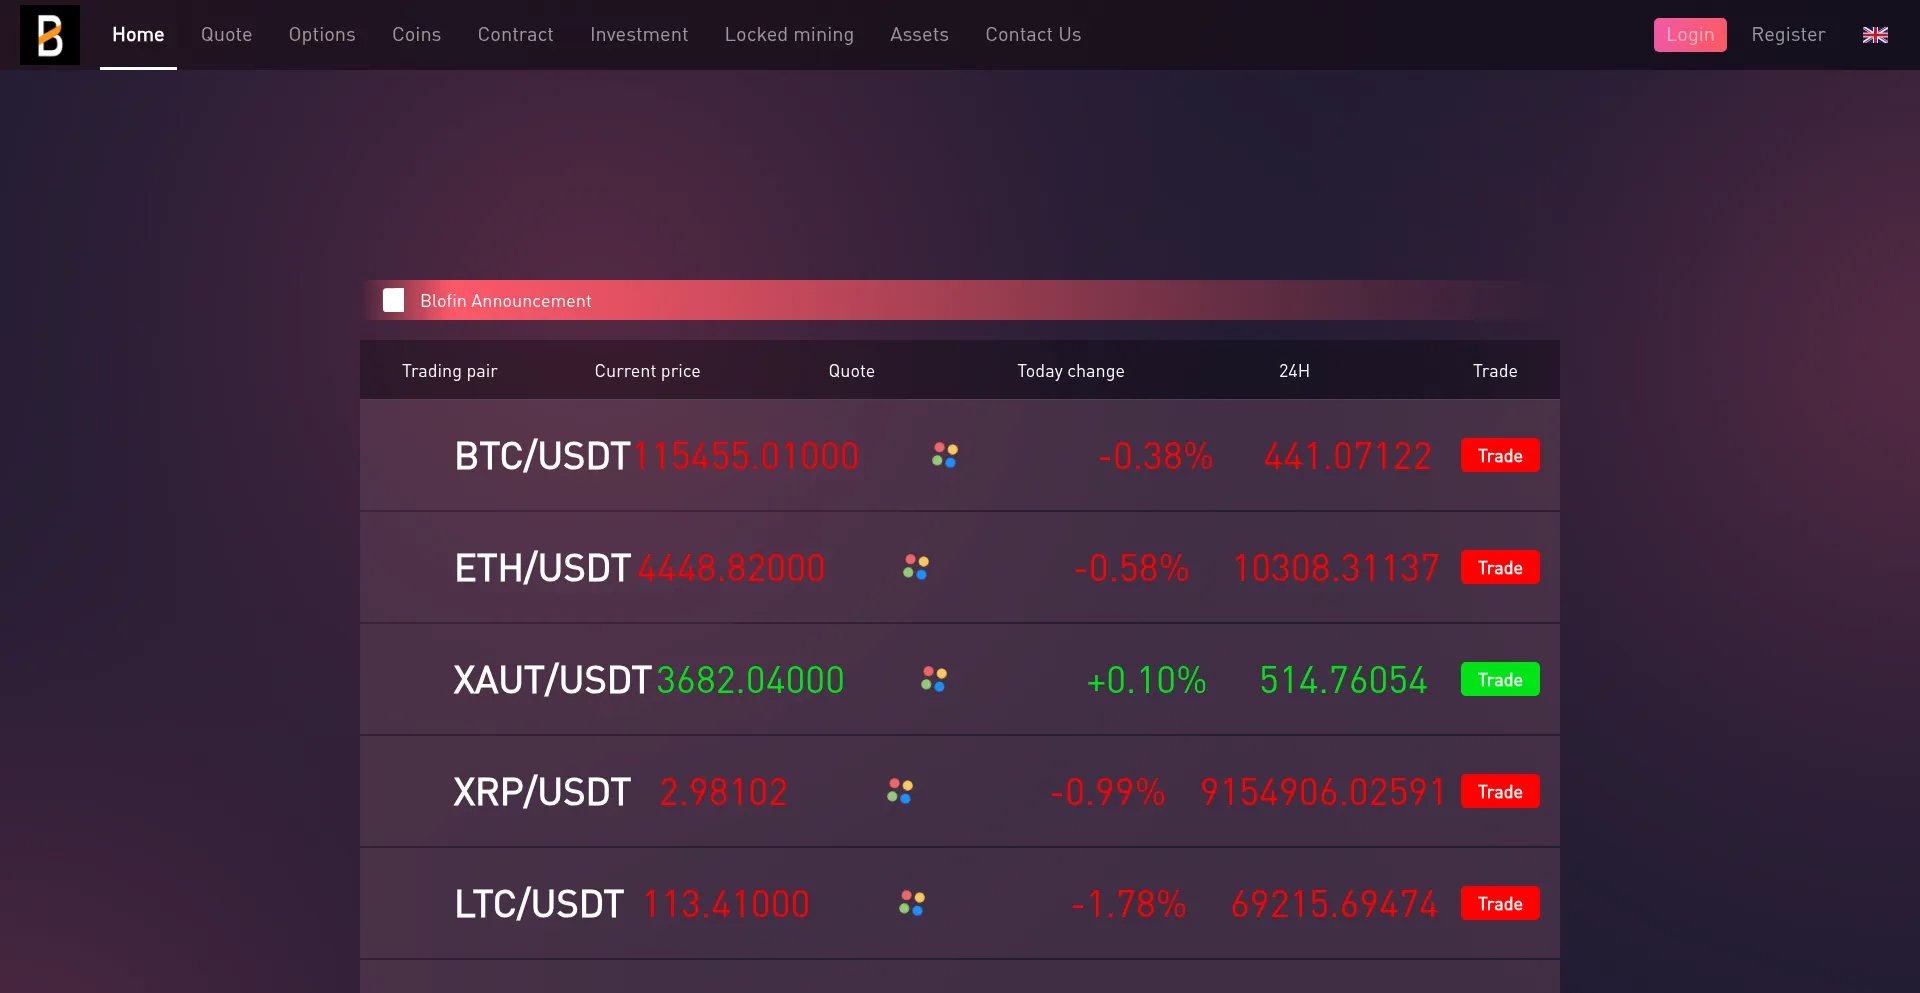
Task: Select the ETH/USDT trading pair name
Action: [542, 568]
